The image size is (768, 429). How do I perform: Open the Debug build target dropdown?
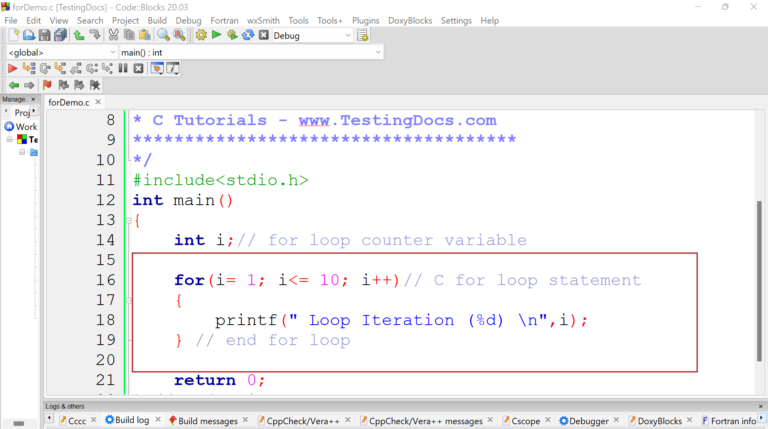click(347, 35)
